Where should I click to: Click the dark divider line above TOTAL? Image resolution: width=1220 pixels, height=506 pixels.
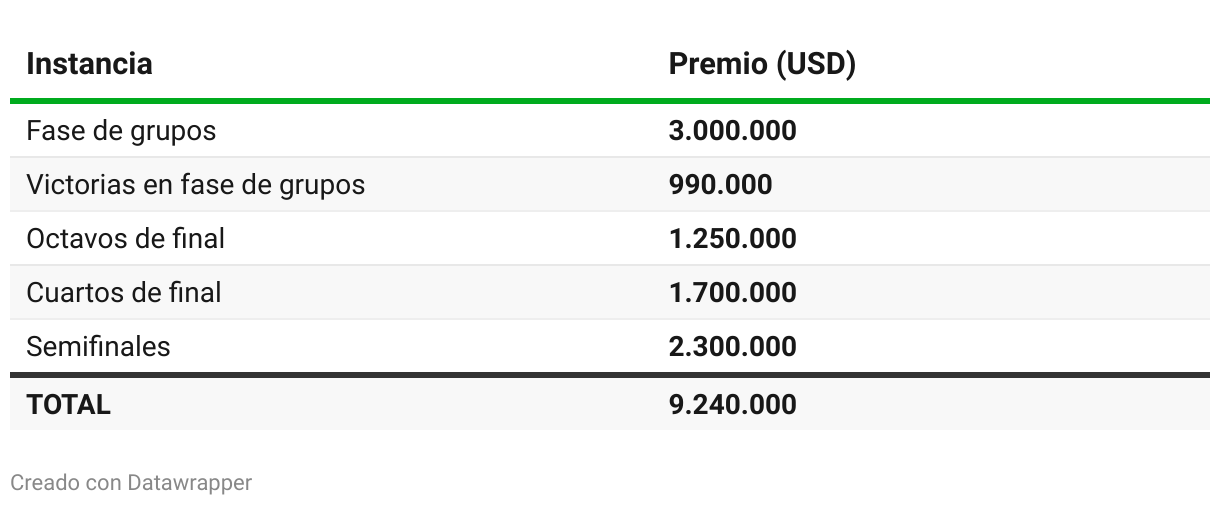pos(610,375)
